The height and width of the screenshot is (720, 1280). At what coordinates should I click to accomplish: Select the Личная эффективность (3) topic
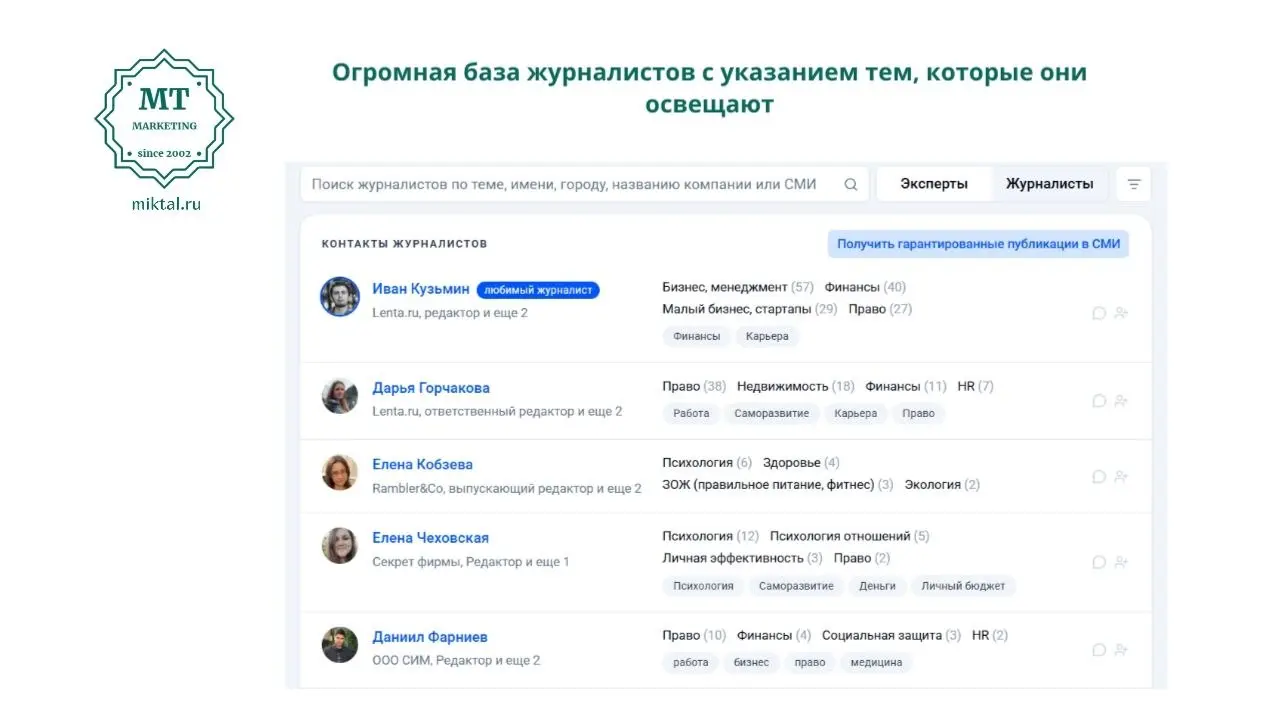point(743,558)
